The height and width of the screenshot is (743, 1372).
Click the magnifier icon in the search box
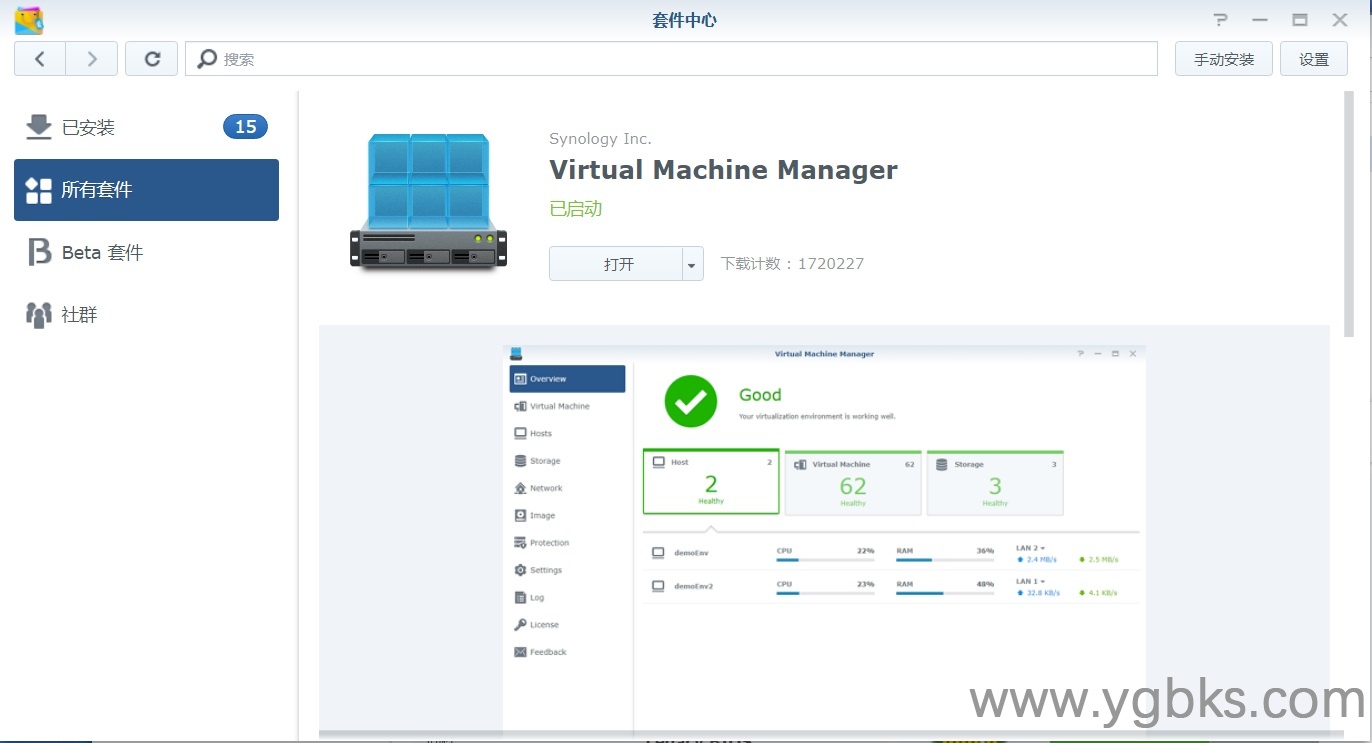[x=207, y=59]
